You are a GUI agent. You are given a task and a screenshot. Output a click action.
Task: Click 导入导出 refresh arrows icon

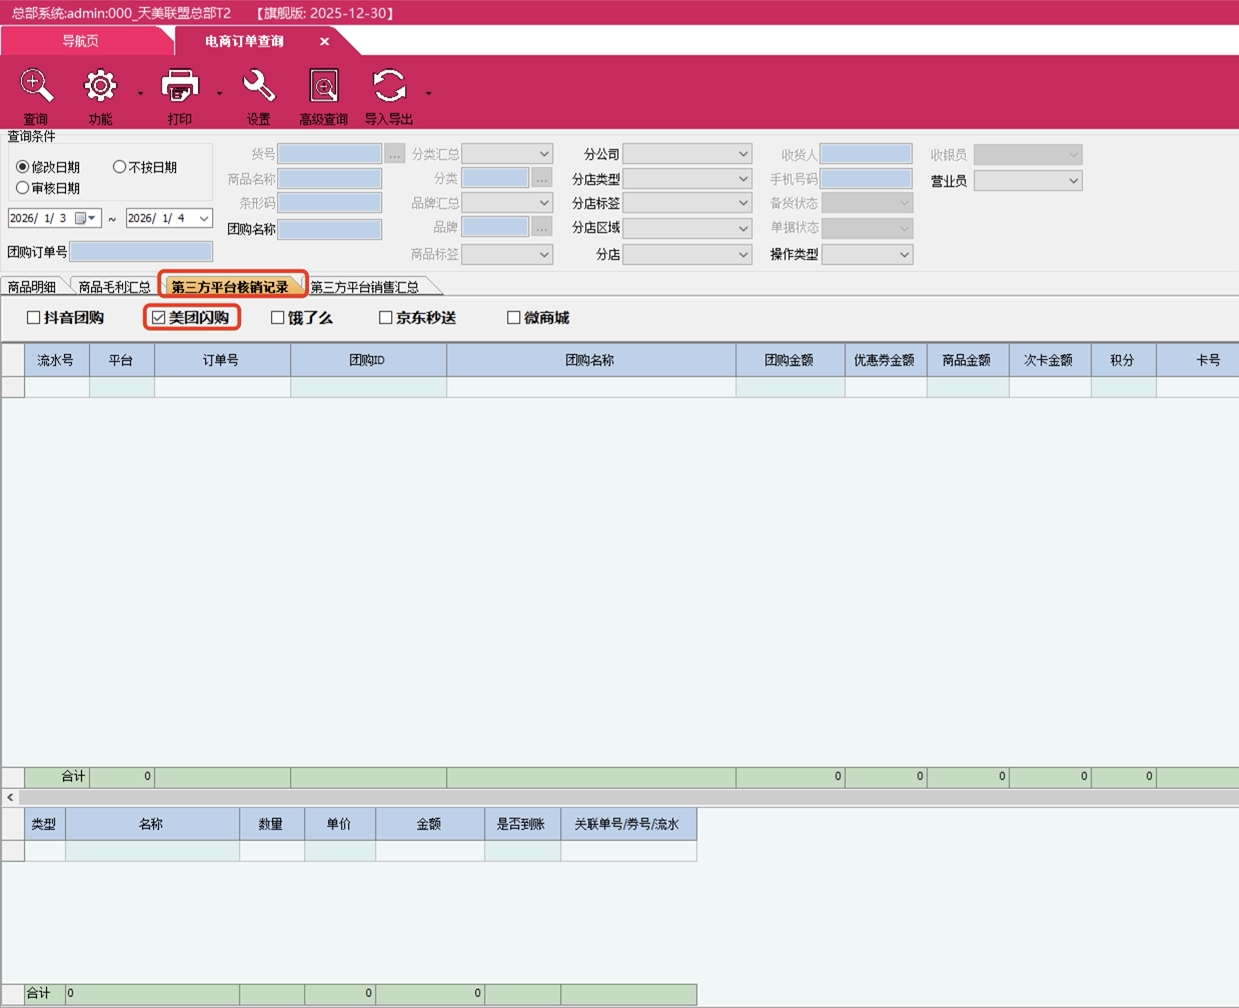tap(389, 87)
